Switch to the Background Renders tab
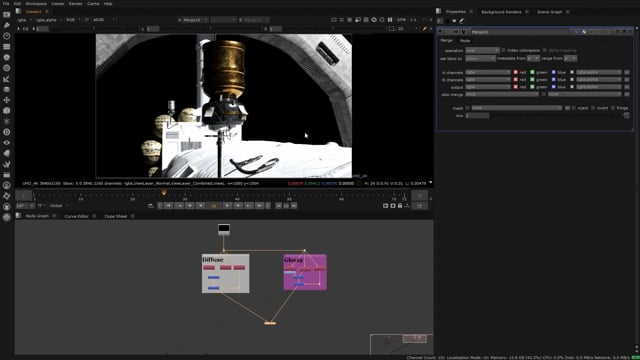 click(x=501, y=12)
